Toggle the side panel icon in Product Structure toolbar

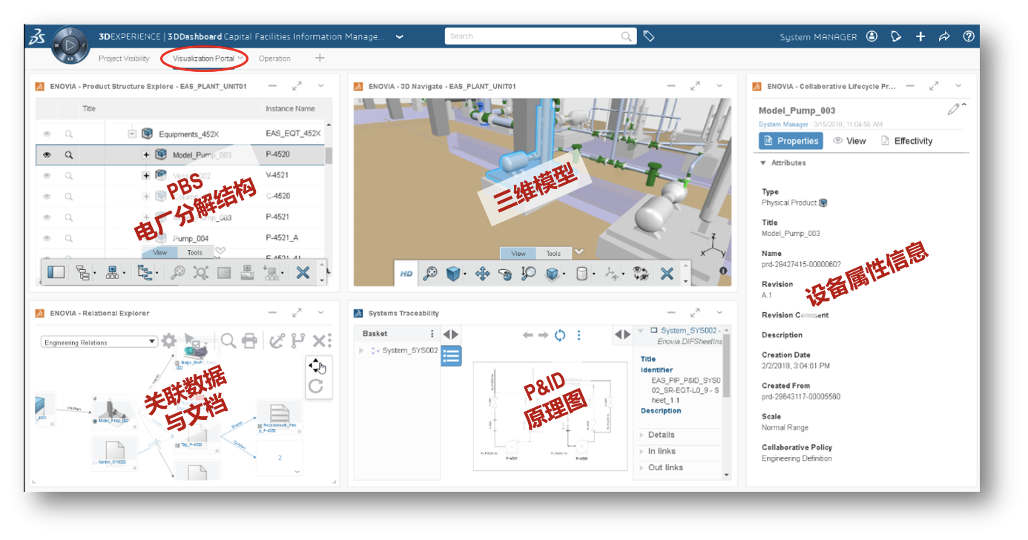56,272
